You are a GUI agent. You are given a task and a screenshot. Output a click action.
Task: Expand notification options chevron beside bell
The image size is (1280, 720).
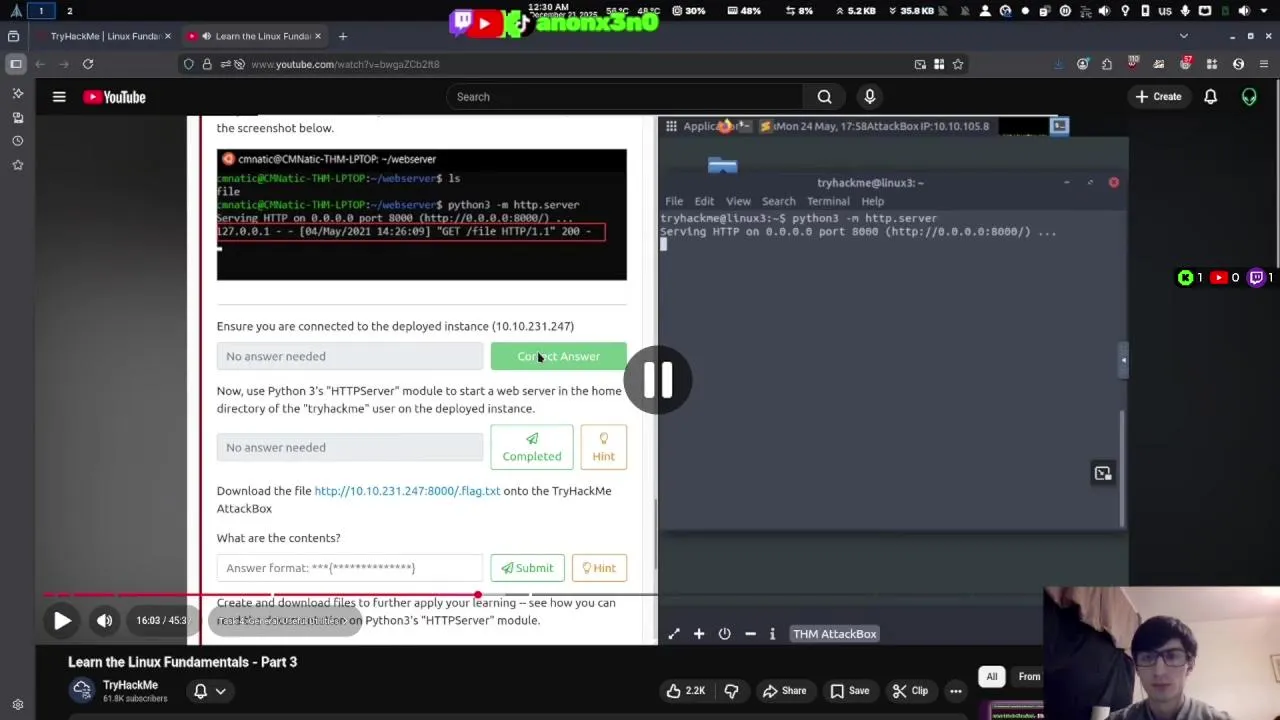coord(221,691)
